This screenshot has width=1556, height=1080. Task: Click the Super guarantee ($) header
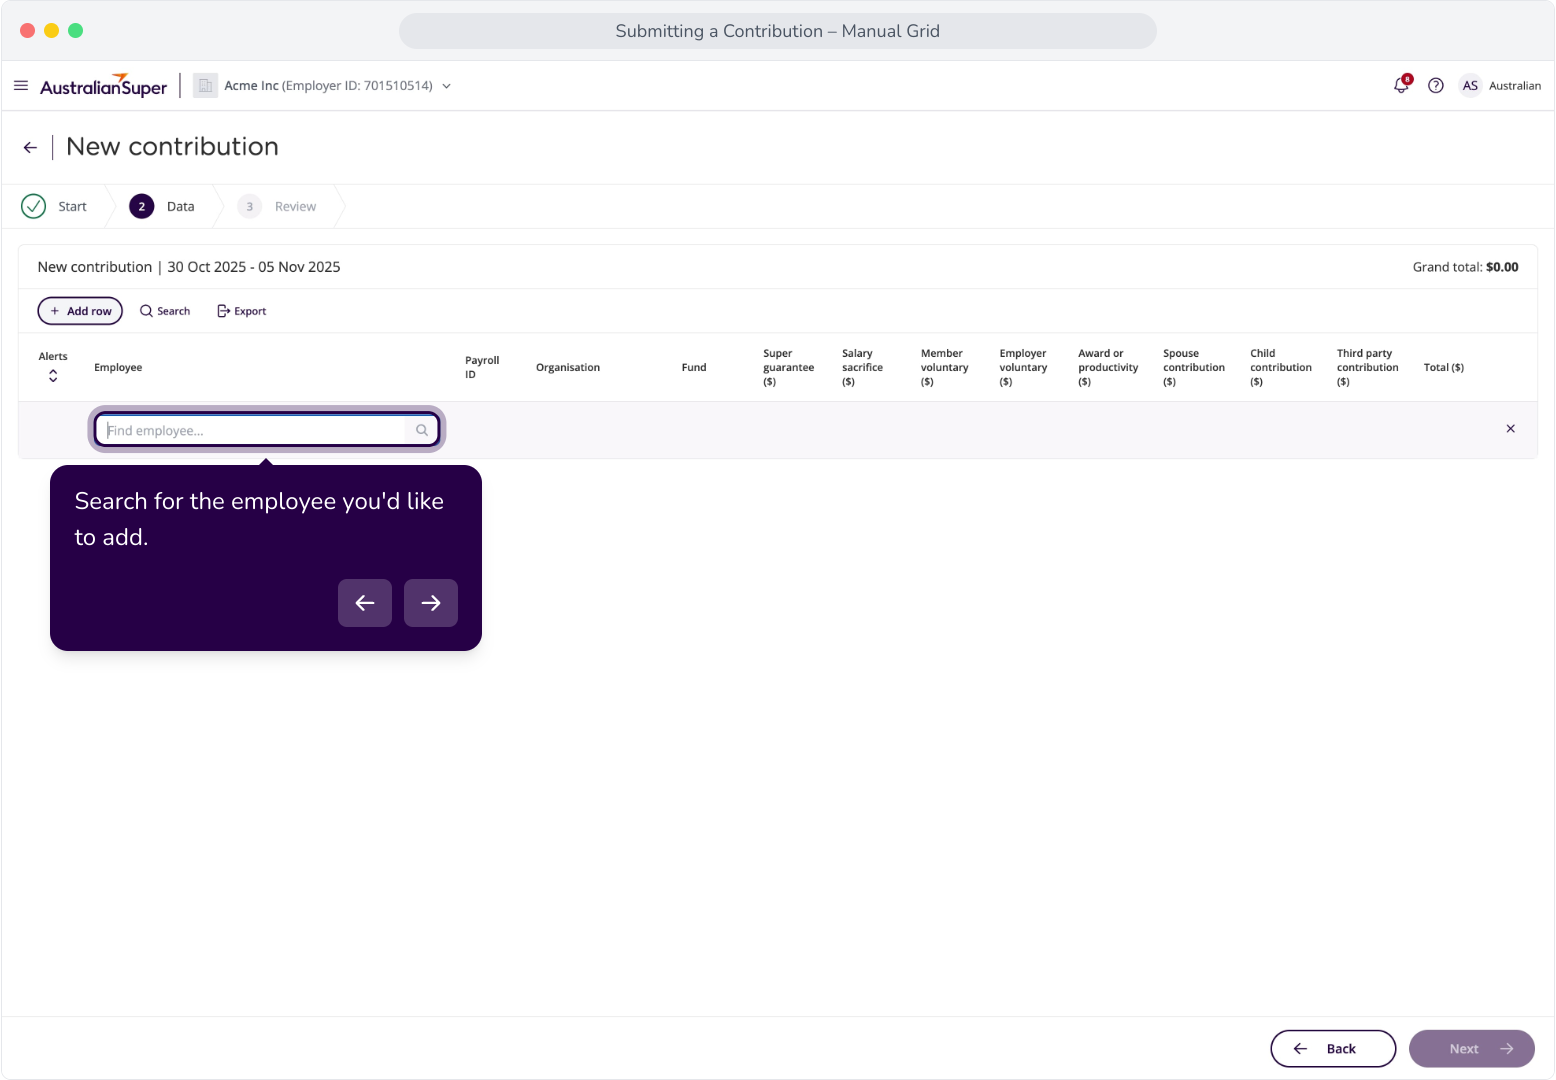(x=789, y=368)
